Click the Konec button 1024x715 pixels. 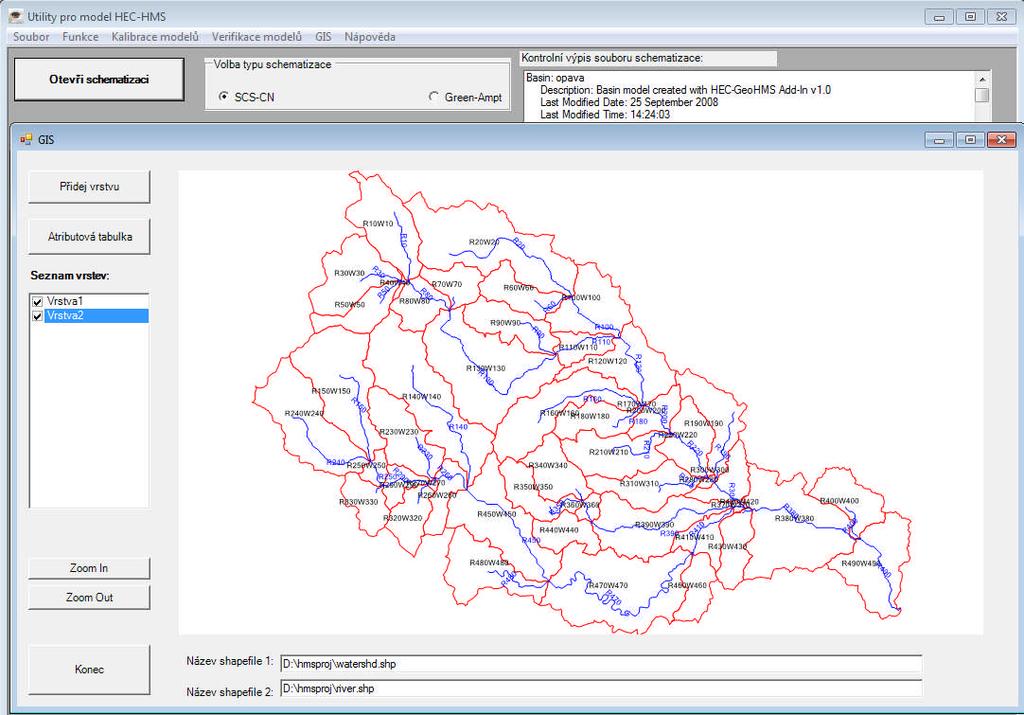click(x=89, y=669)
